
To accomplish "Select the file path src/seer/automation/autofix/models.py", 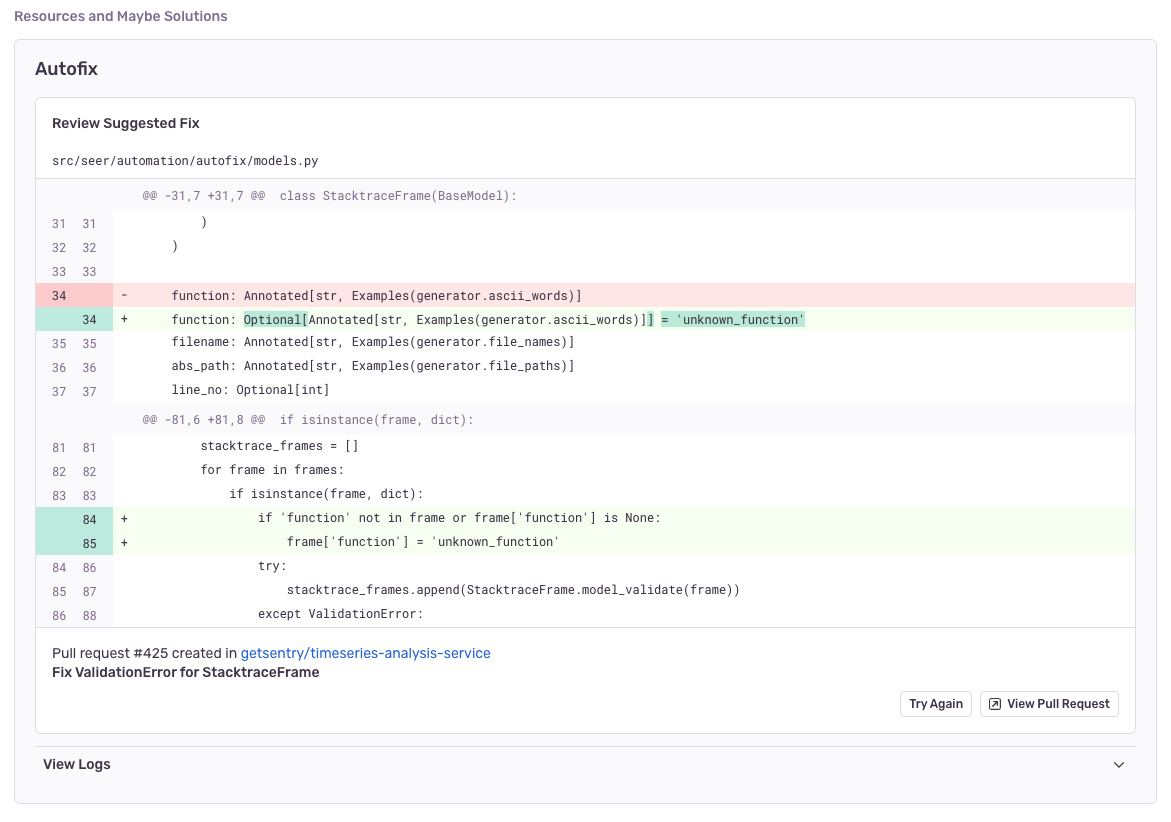I will pyautogui.click(x=185, y=161).
